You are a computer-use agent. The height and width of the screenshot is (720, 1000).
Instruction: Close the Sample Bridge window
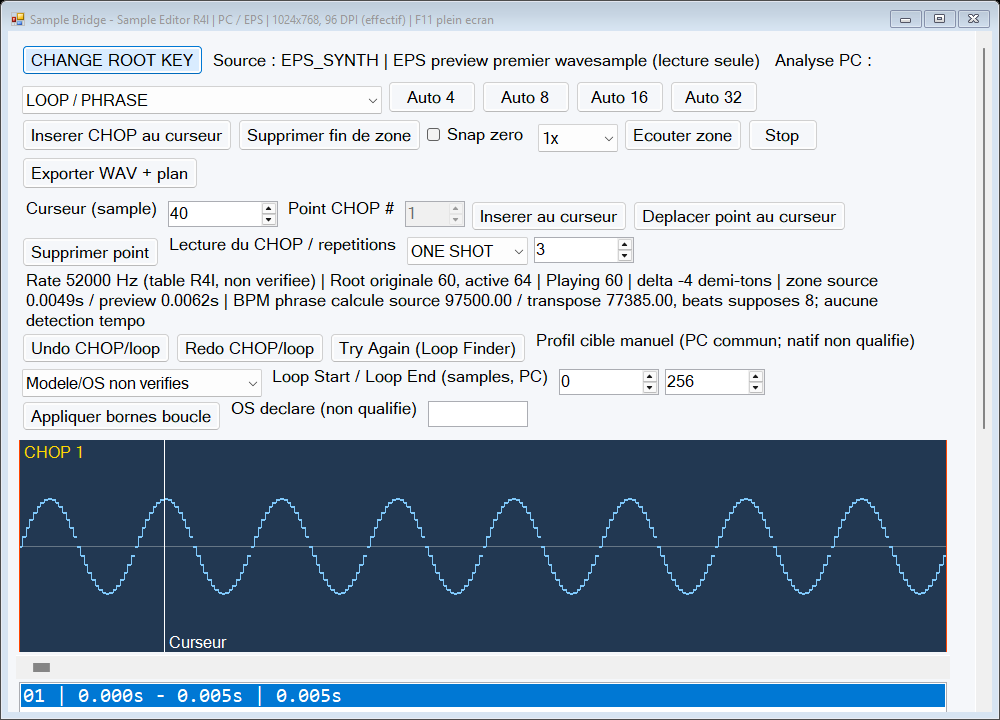point(973,19)
